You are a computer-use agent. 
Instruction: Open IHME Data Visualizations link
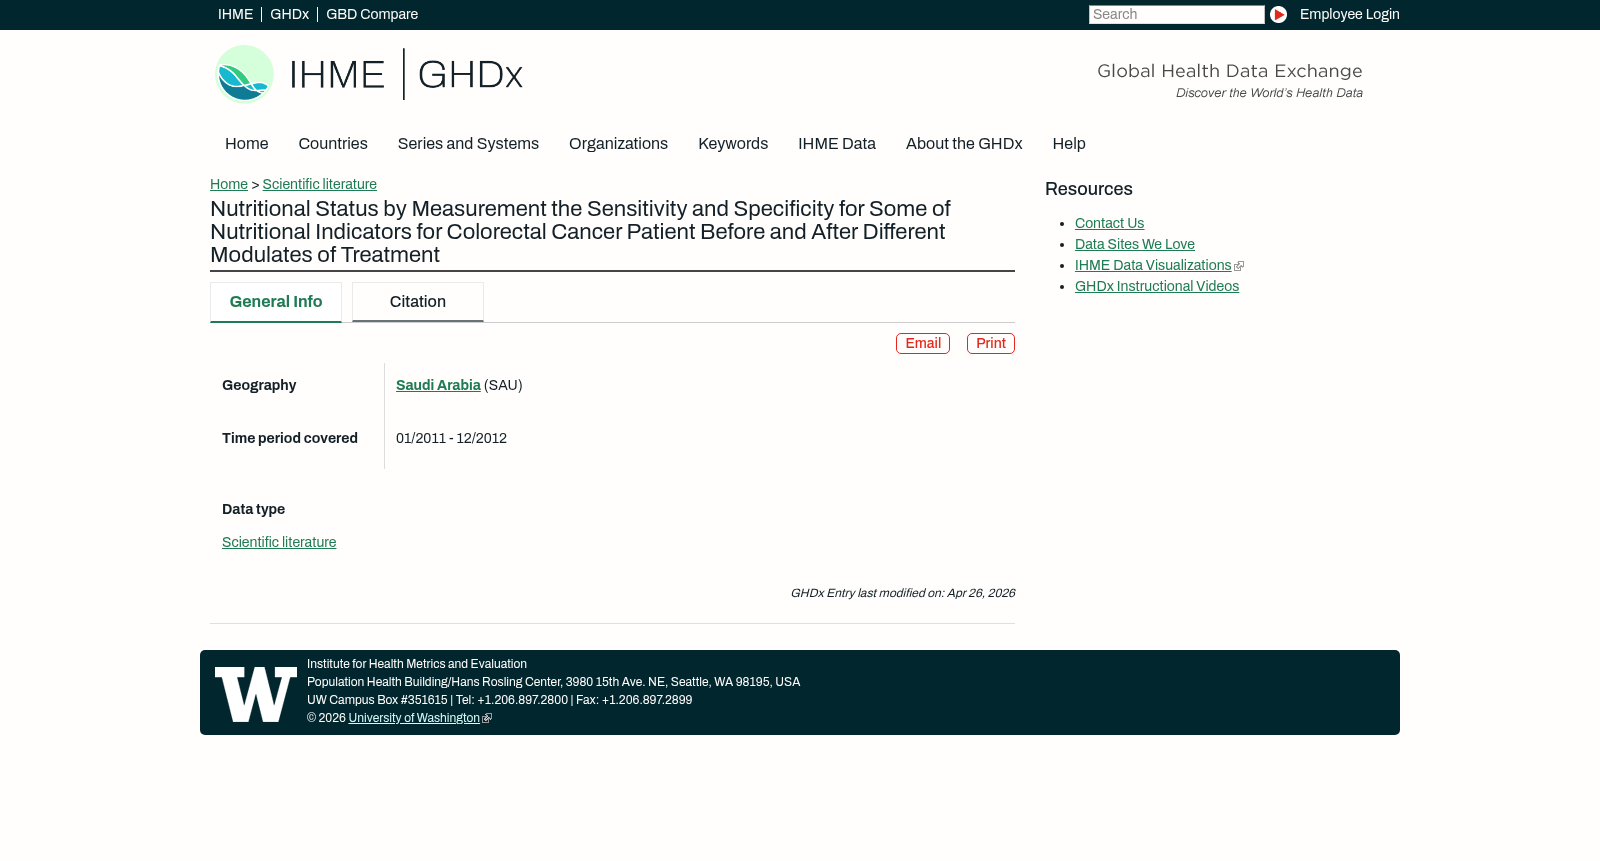(1153, 266)
